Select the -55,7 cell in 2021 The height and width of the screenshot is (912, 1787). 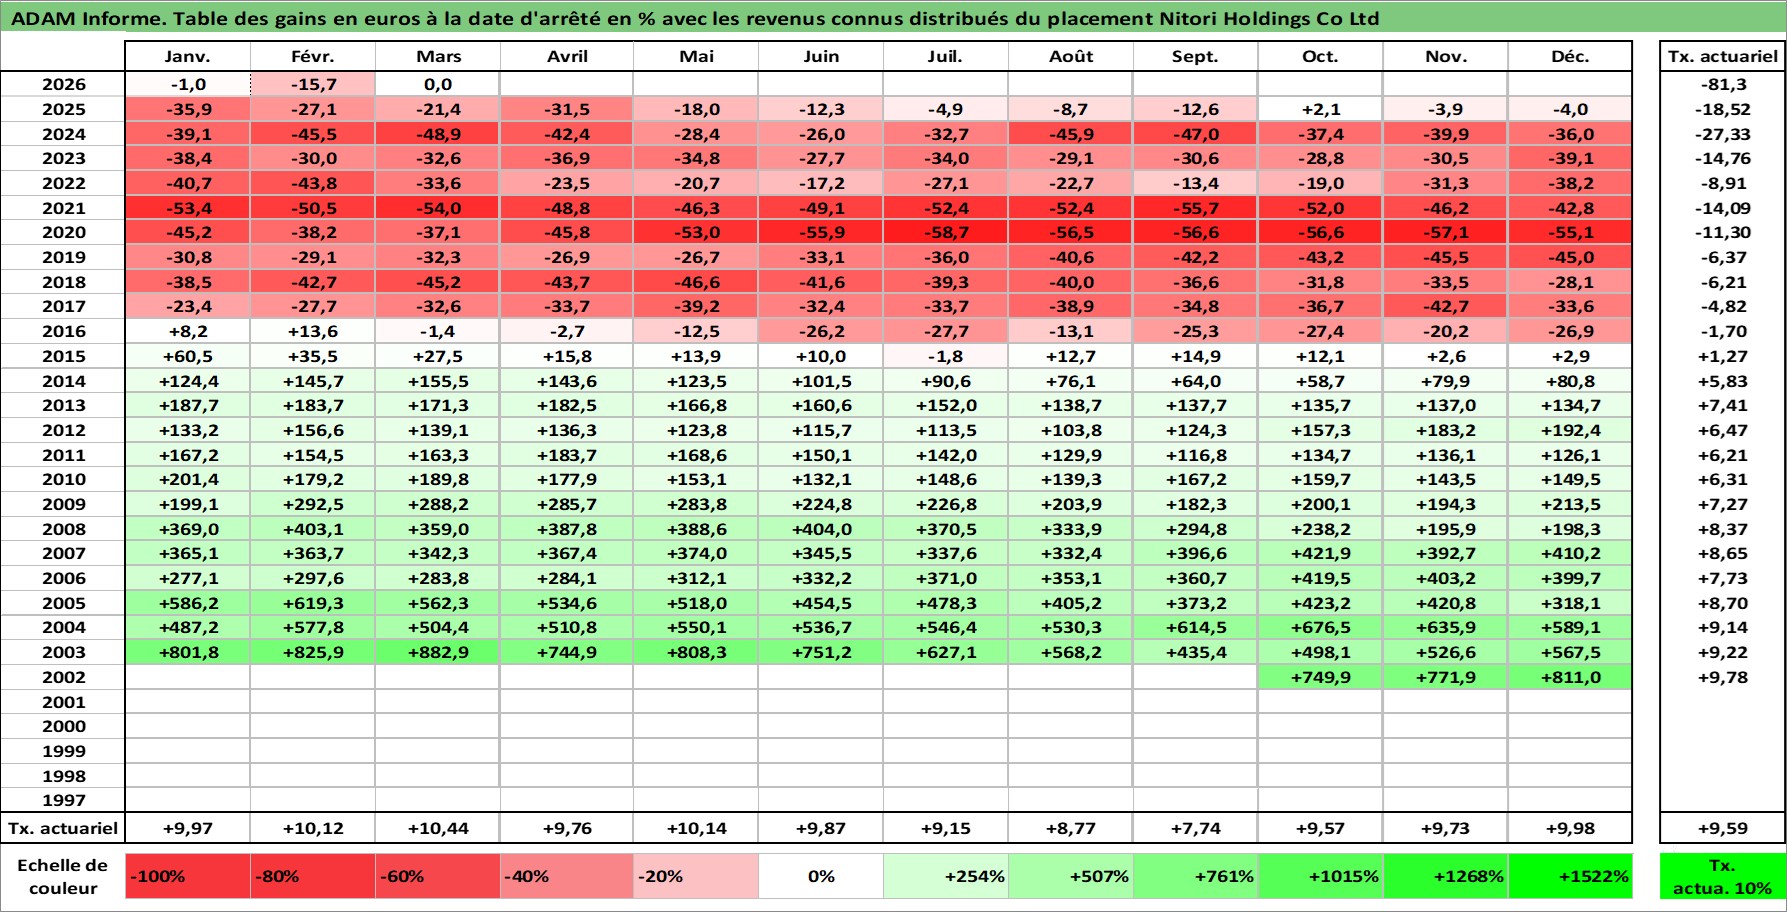coord(1196,209)
